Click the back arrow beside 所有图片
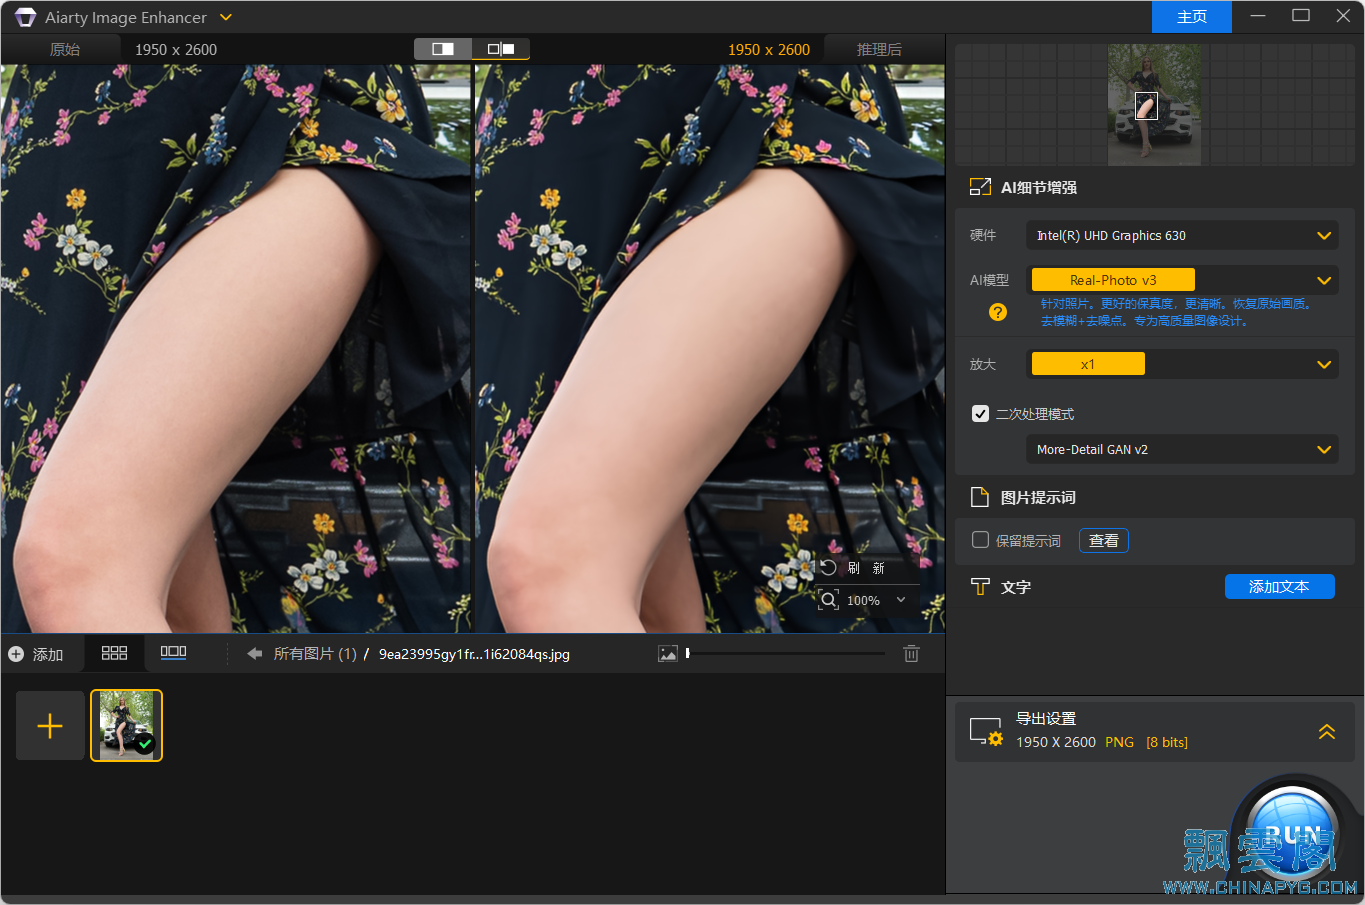Screen dimensions: 1365x905 (x=254, y=654)
